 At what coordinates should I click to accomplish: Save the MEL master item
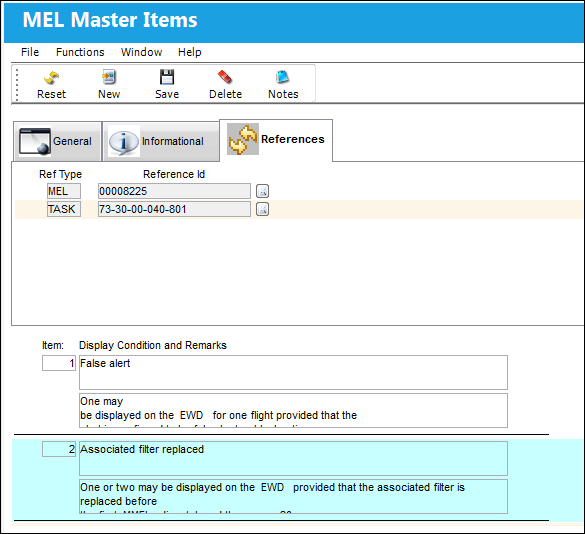[167, 77]
